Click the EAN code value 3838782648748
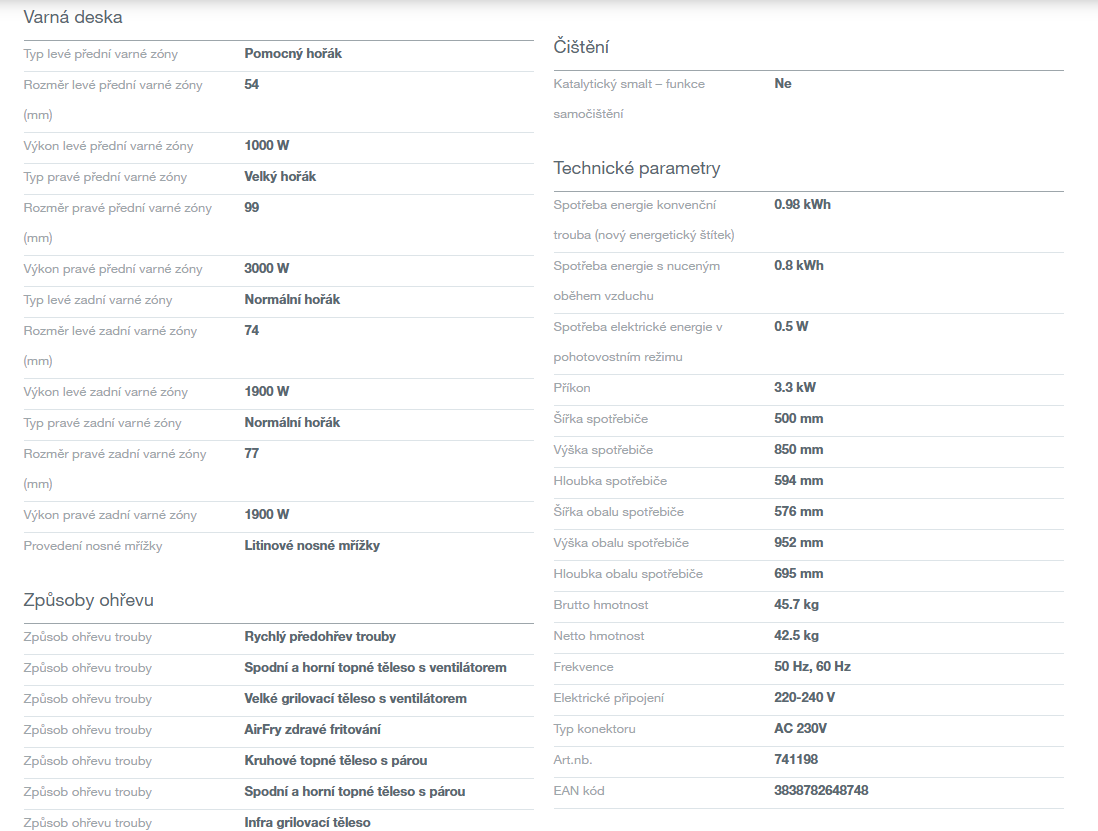 point(821,791)
